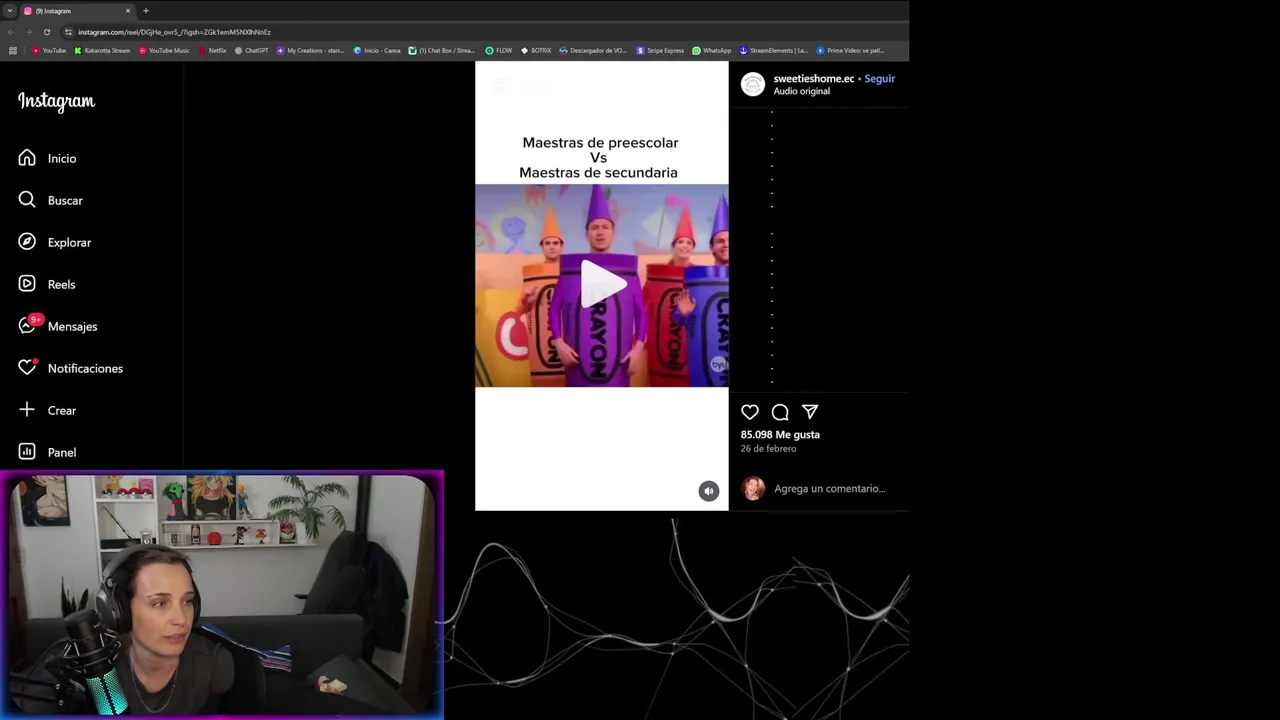Image resolution: width=1280 pixels, height=720 pixels.
Task: Expand the tab search dropdown
Action: point(9,11)
